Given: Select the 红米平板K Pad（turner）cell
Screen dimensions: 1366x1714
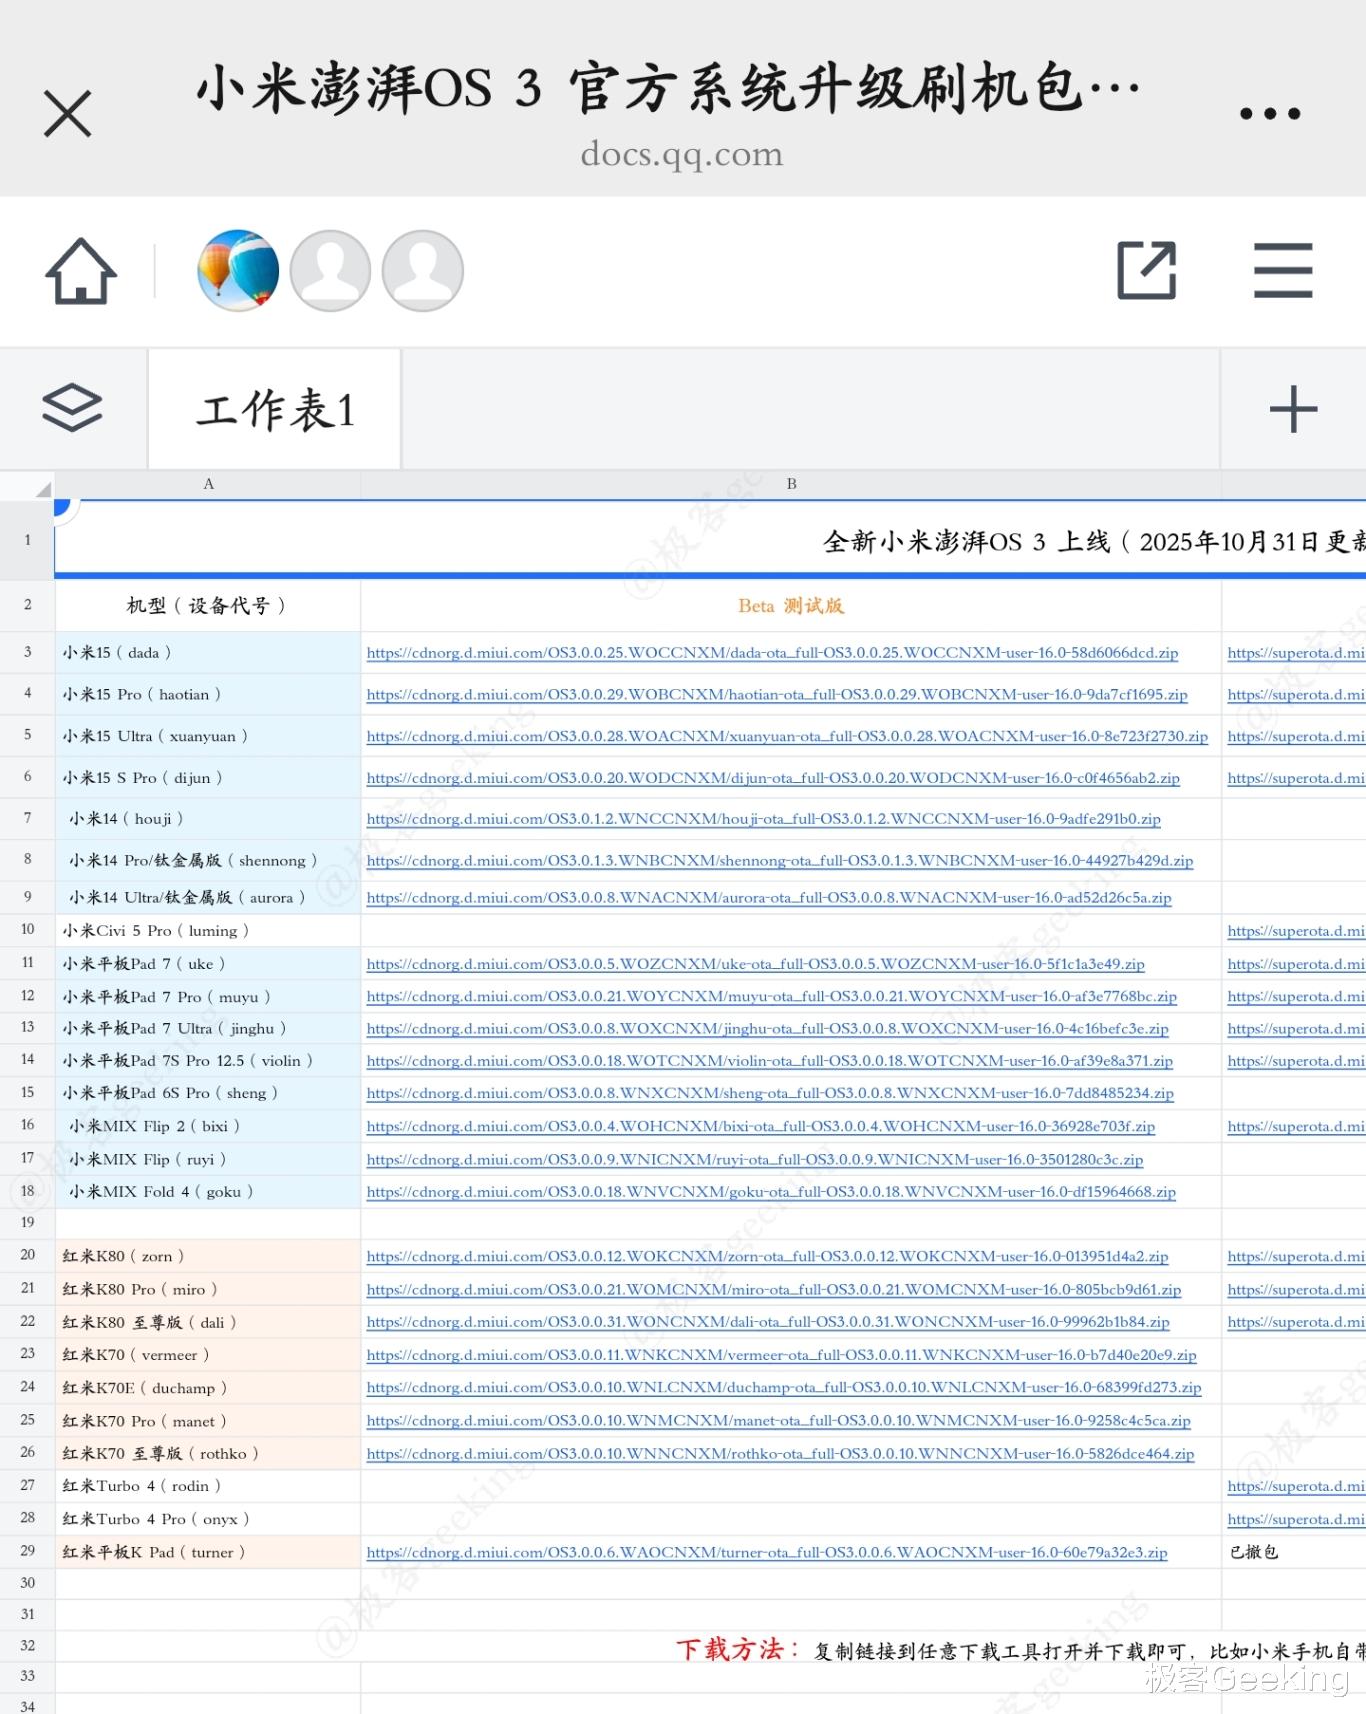Looking at the screenshot, I should (208, 1553).
